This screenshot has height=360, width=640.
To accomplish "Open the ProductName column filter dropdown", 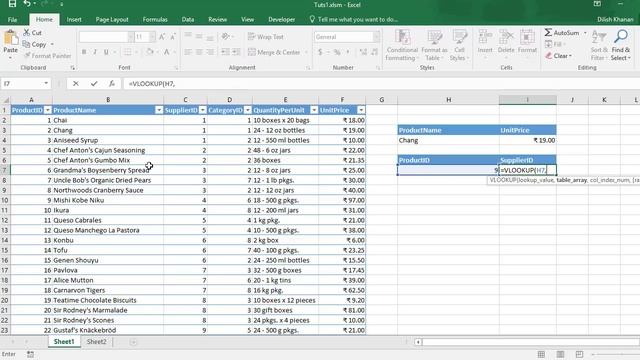I will point(159,110).
